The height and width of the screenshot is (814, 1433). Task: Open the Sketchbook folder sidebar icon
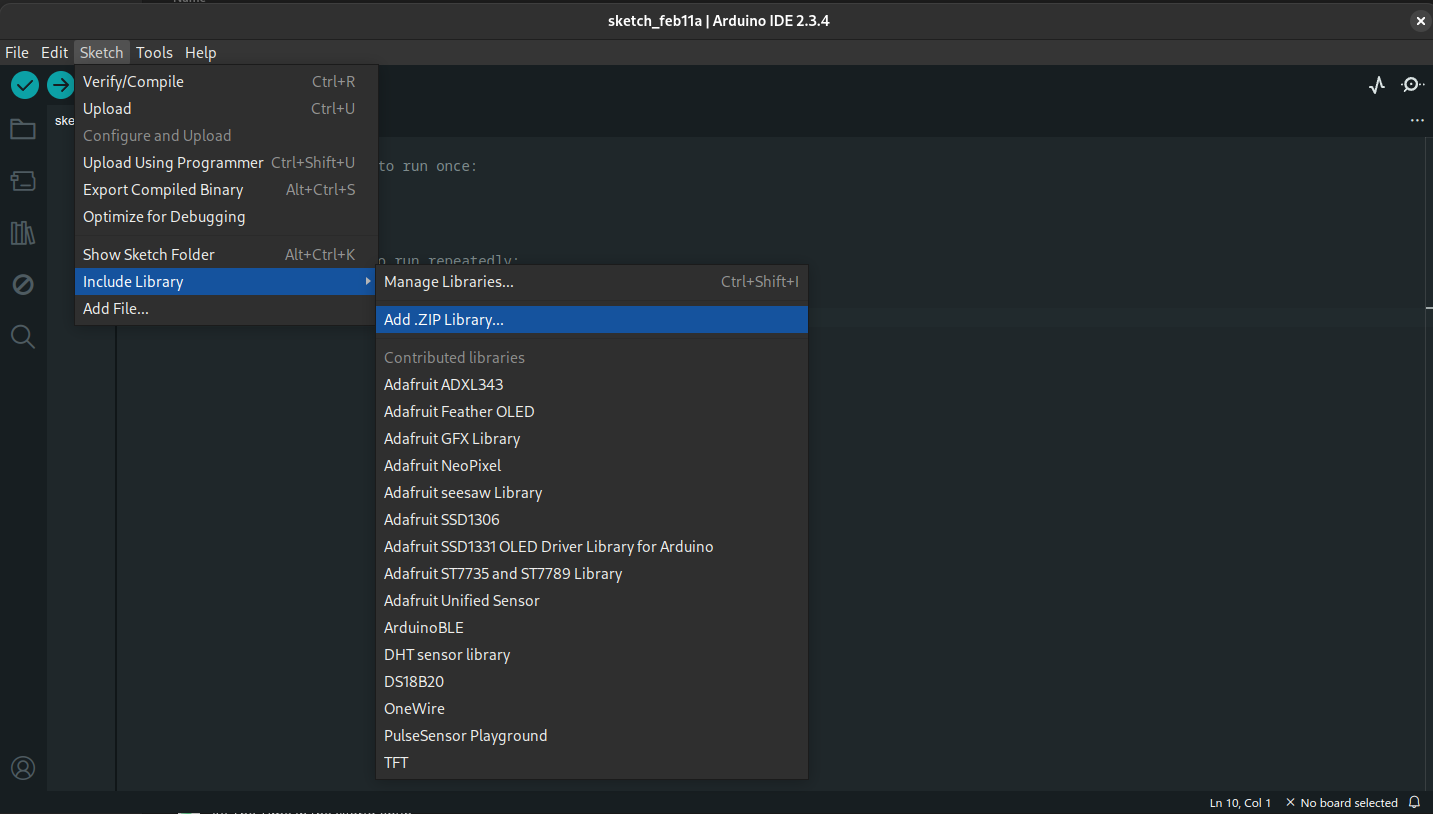pyautogui.click(x=23, y=129)
